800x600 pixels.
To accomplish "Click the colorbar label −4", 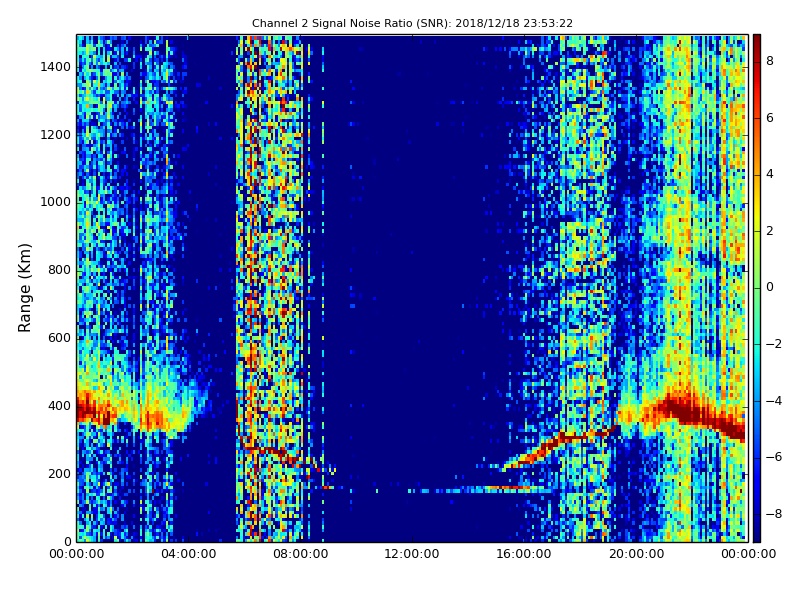I will click(773, 401).
